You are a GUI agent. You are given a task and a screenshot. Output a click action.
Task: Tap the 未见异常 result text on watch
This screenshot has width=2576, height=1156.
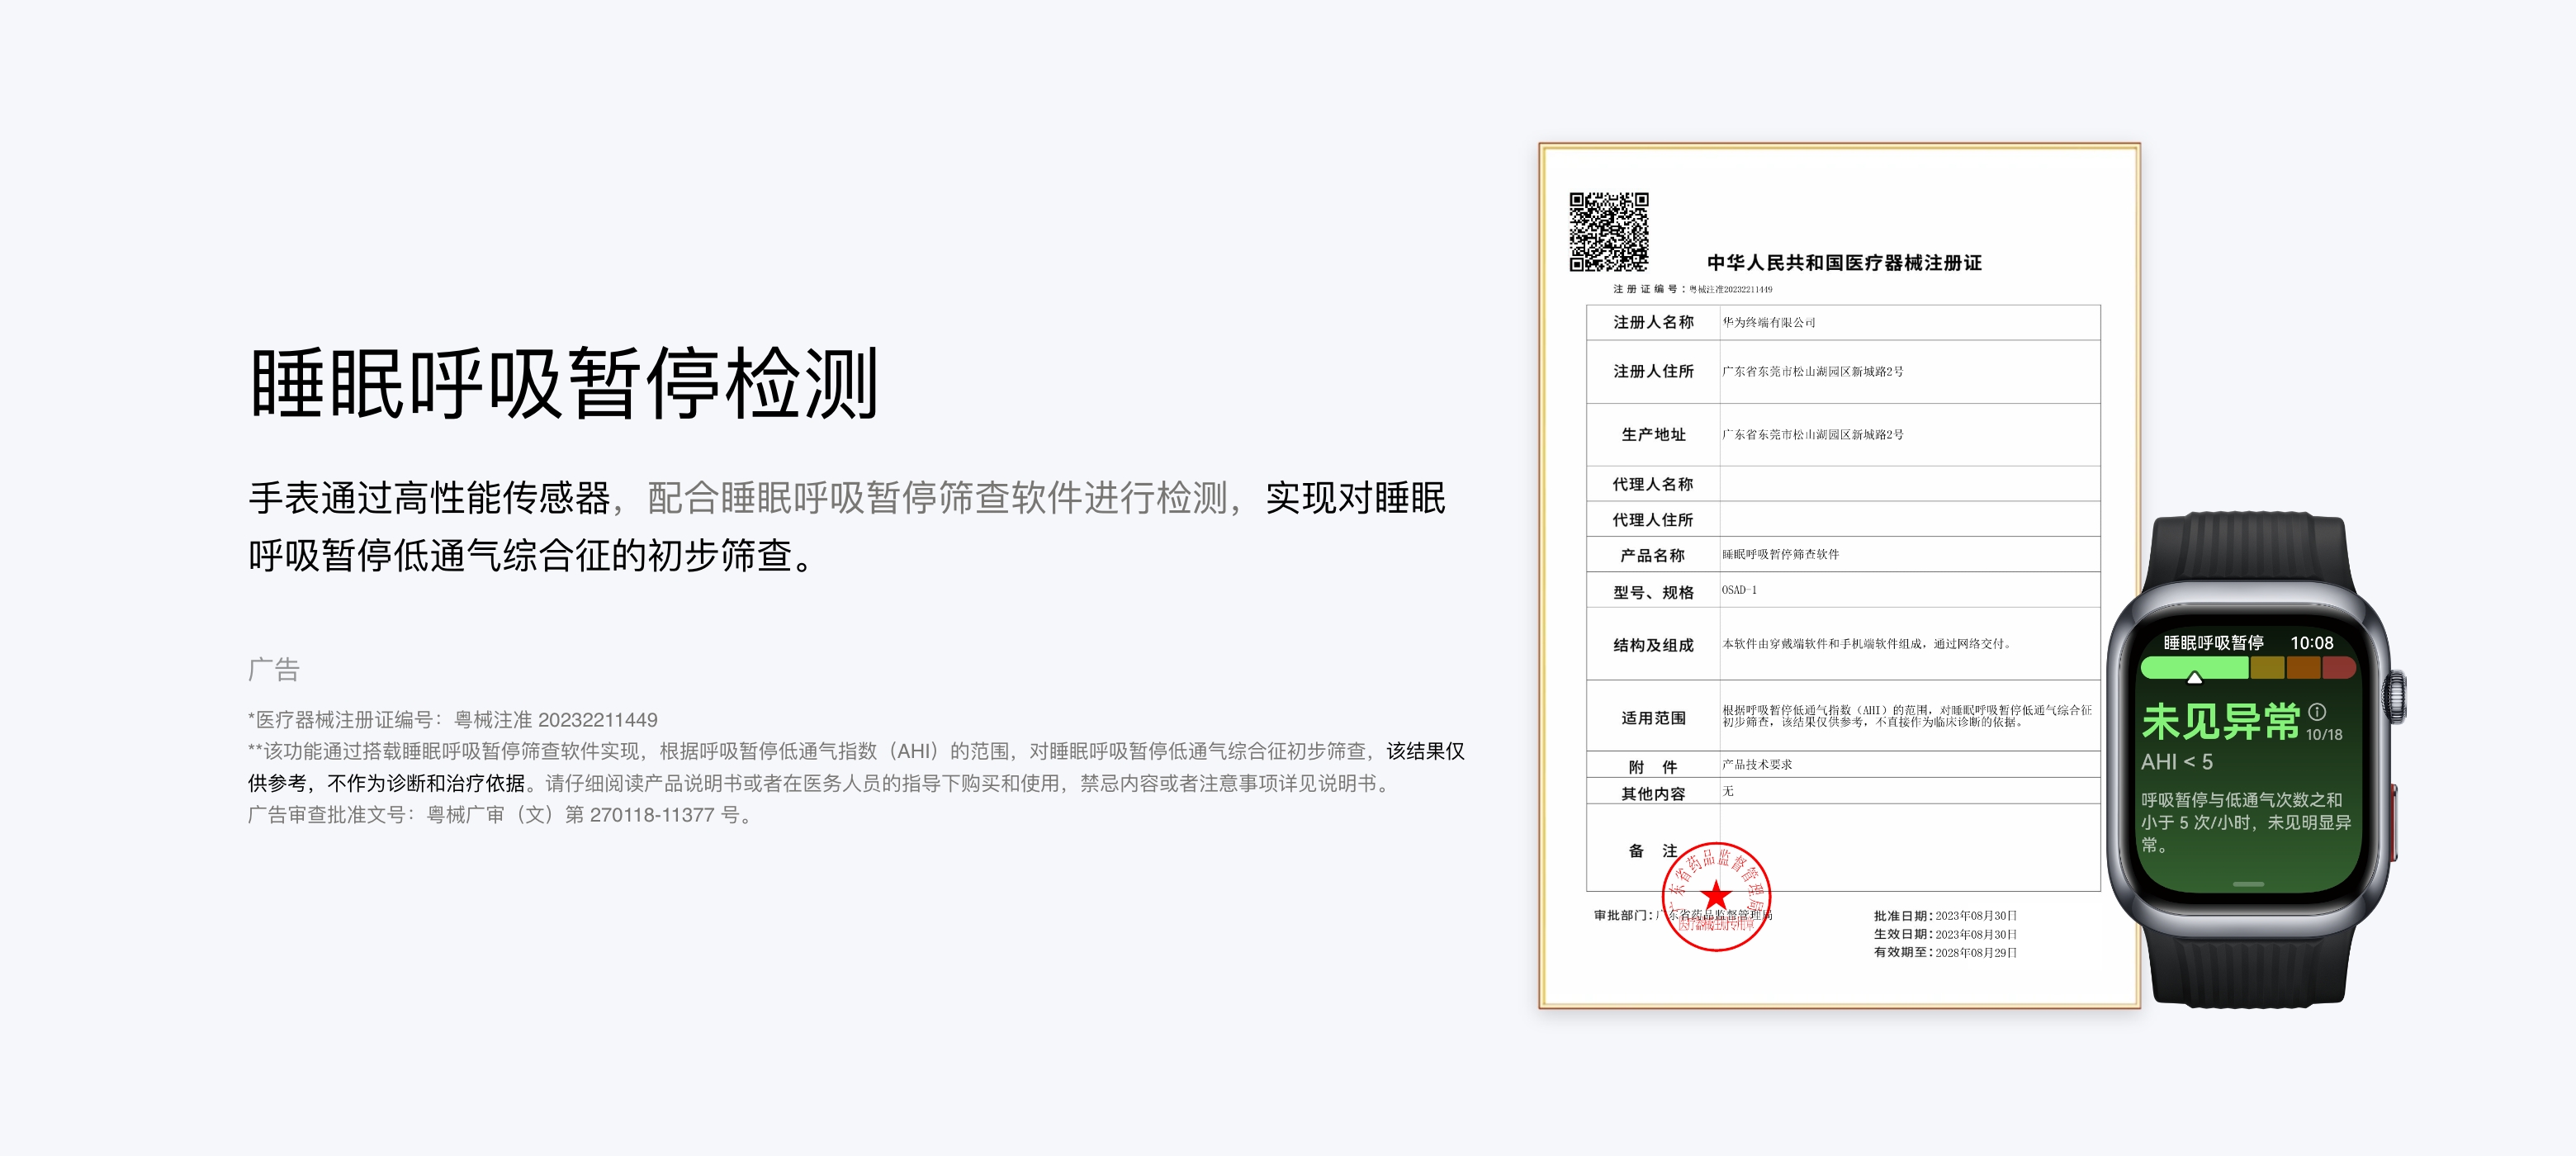2220,722
